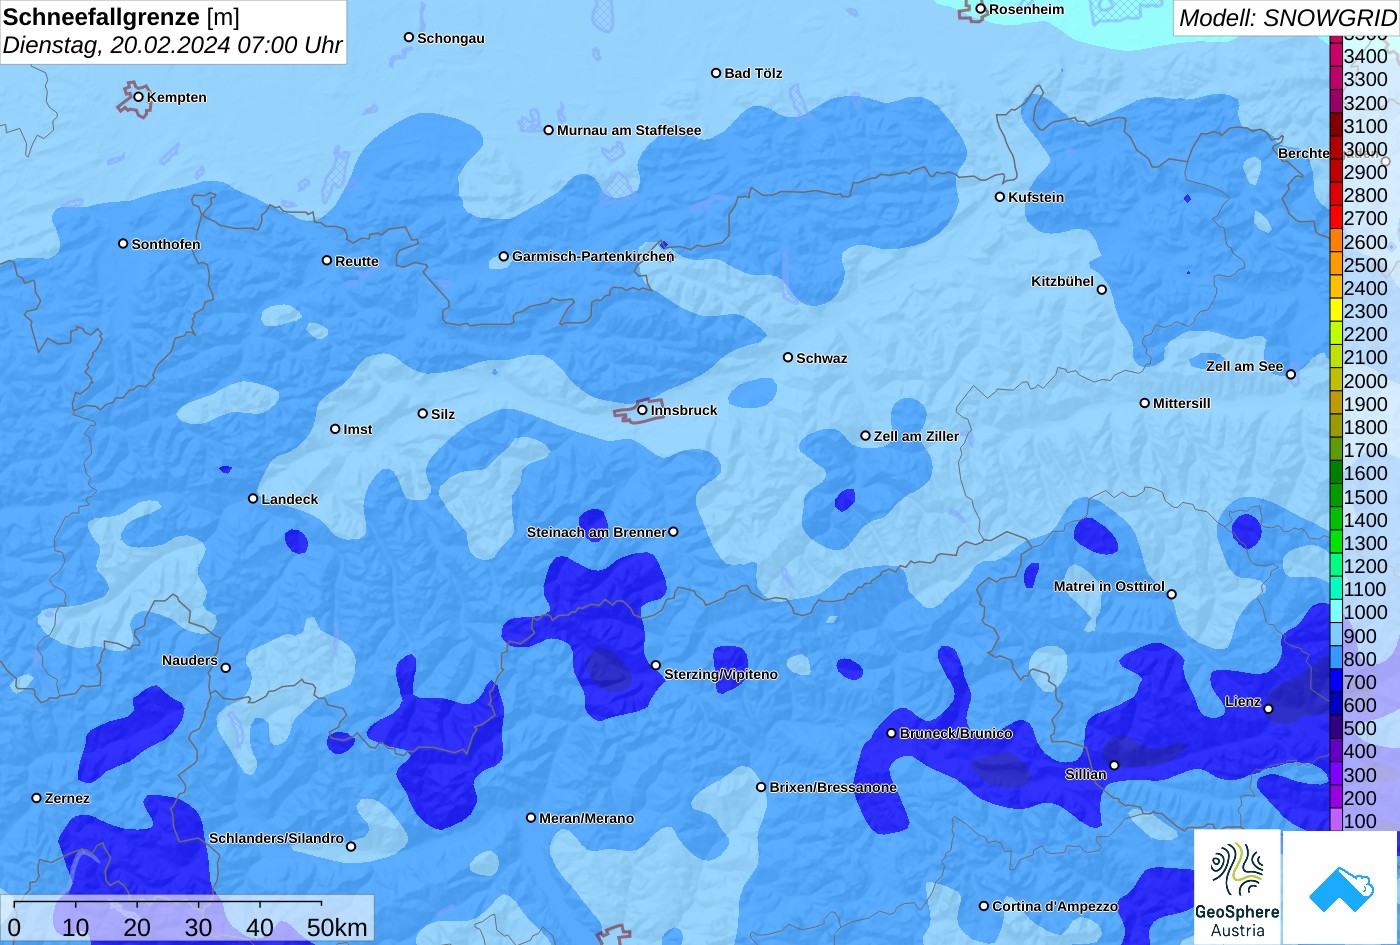The image size is (1400, 945).
Task: Click the Reutte marker circle
Action: pyautogui.click(x=326, y=260)
